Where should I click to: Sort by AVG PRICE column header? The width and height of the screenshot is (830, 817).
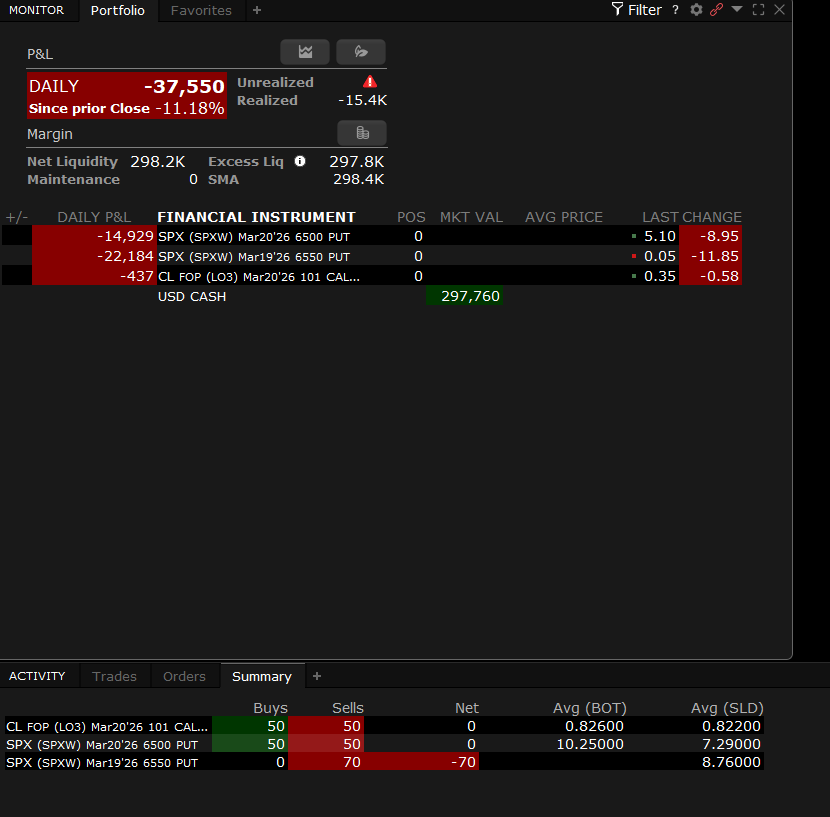pyautogui.click(x=564, y=217)
